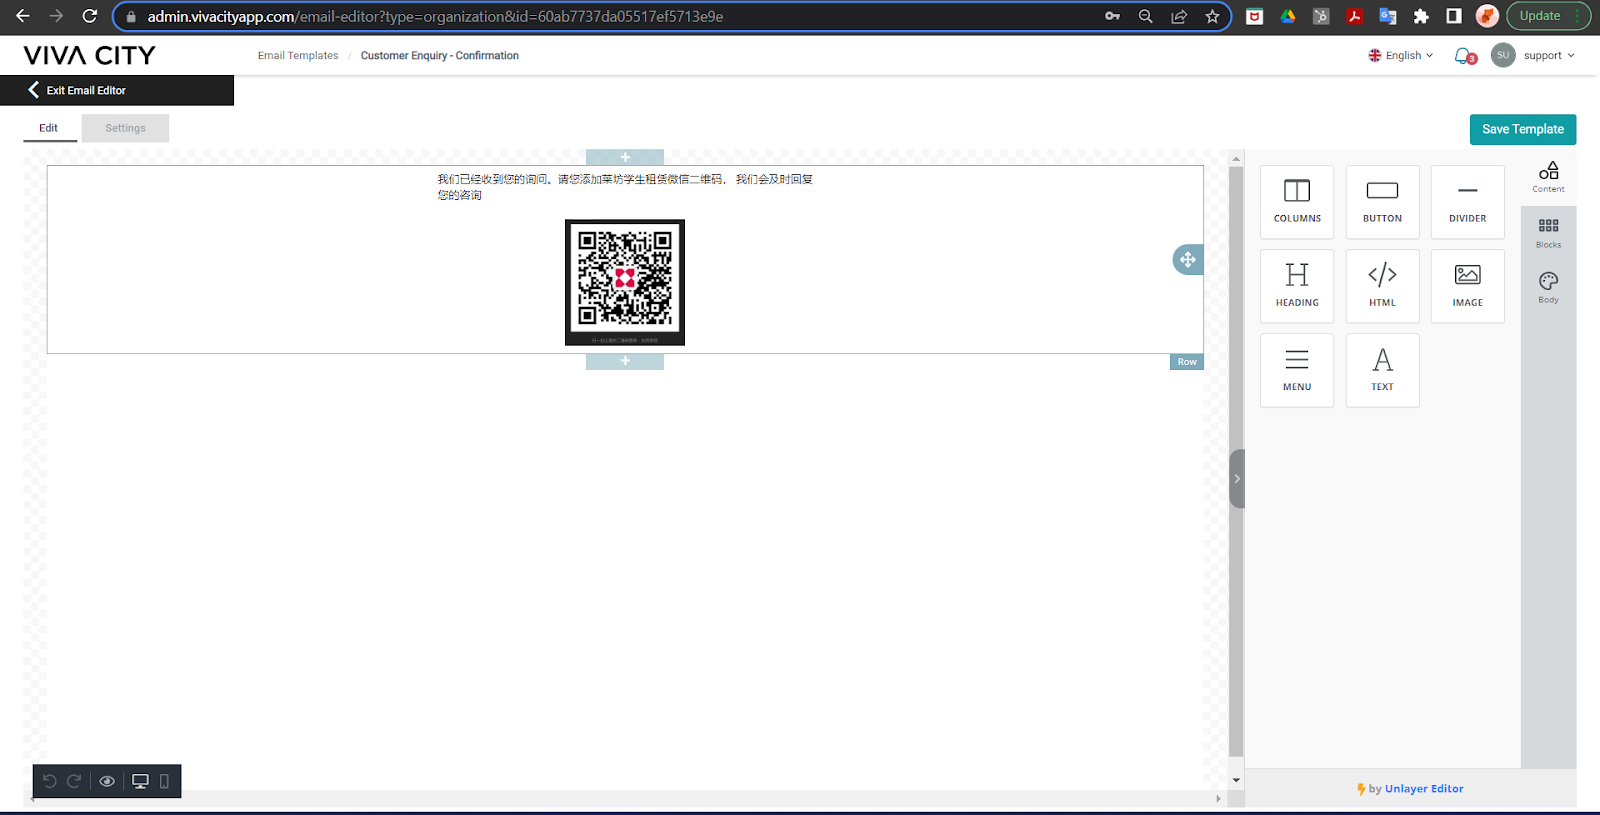Click the row move handle
1600x815 pixels.
1188,260
